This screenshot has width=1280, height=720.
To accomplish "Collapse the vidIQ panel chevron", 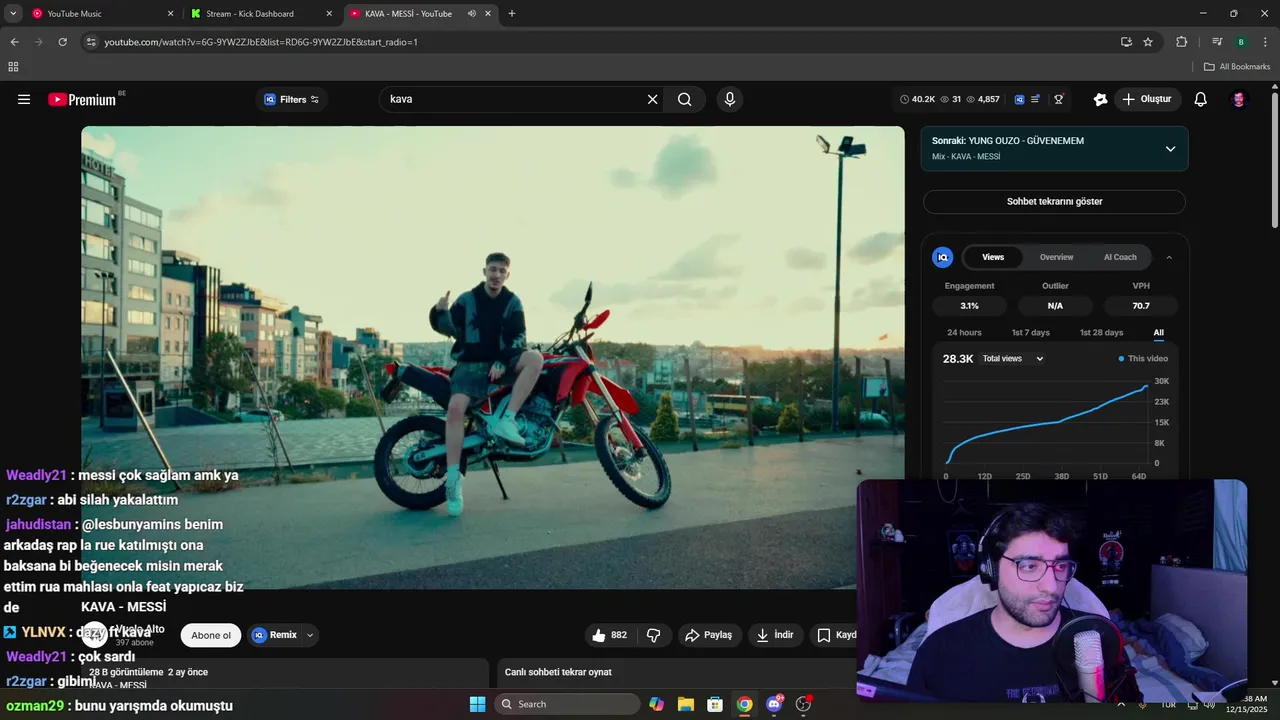I will tap(1169, 257).
